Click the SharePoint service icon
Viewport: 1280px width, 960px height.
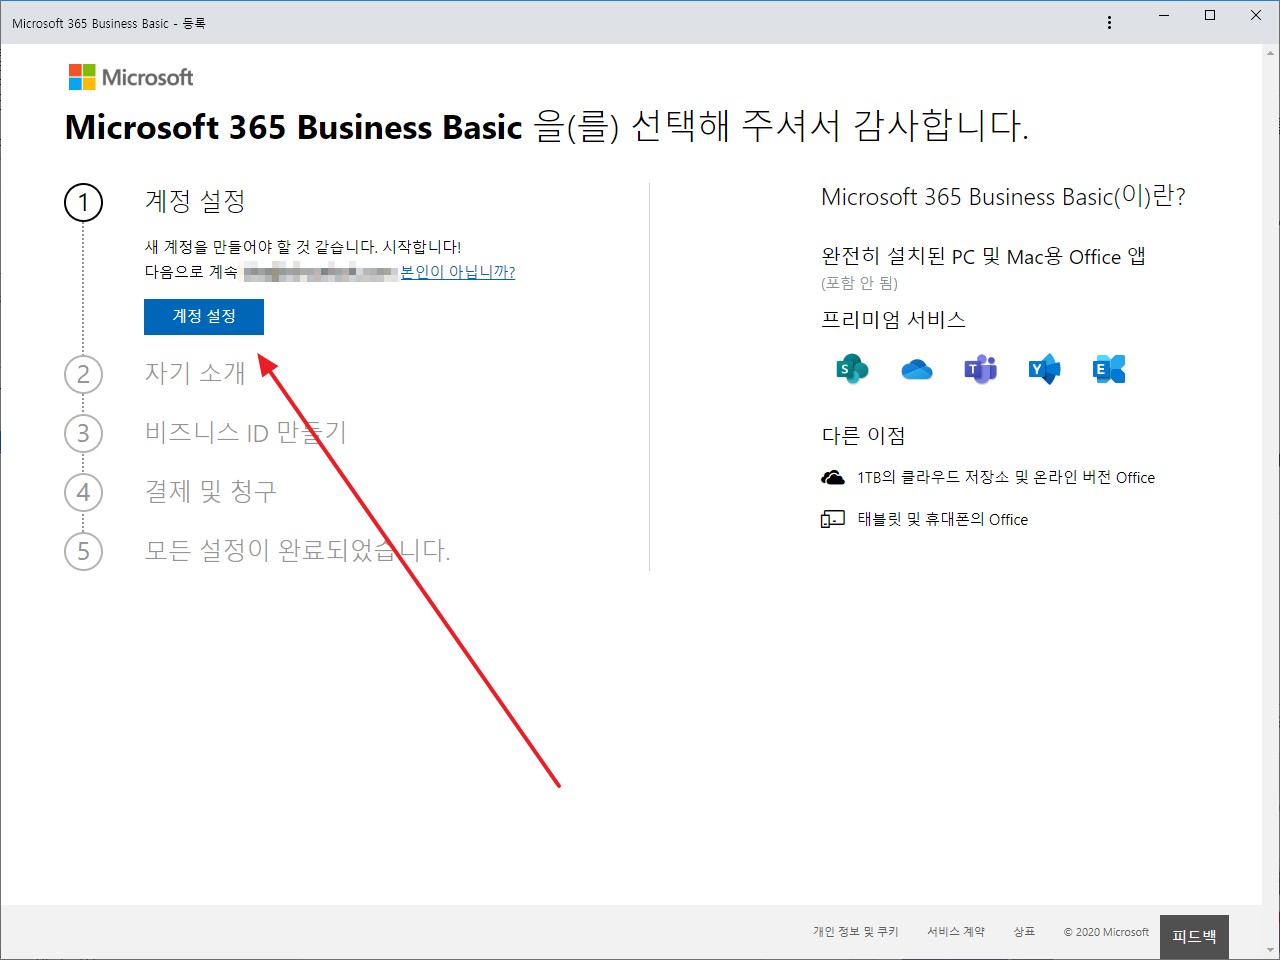coord(852,369)
